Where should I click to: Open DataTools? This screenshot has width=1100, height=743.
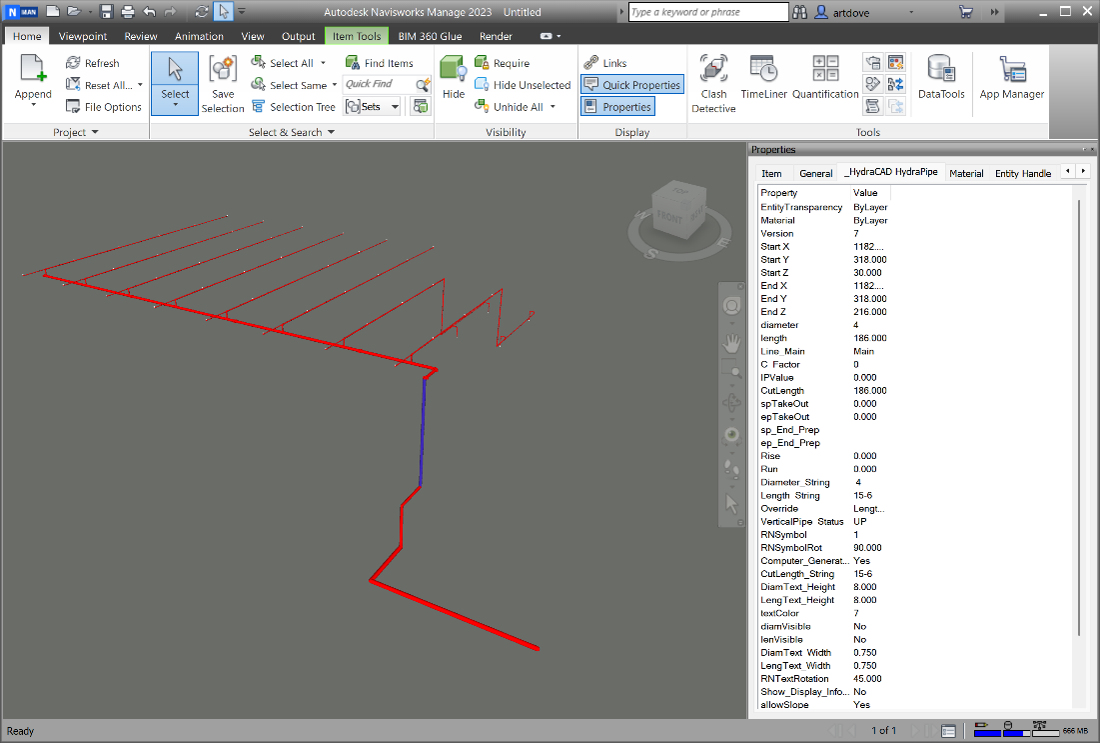click(941, 77)
